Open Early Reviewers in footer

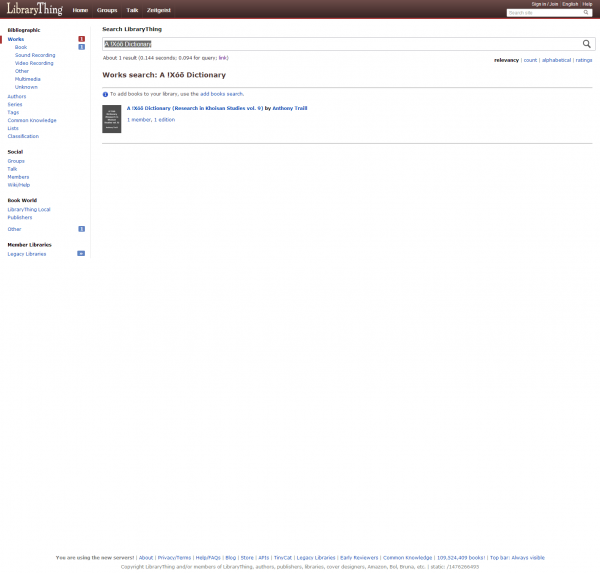[x=359, y=558]
